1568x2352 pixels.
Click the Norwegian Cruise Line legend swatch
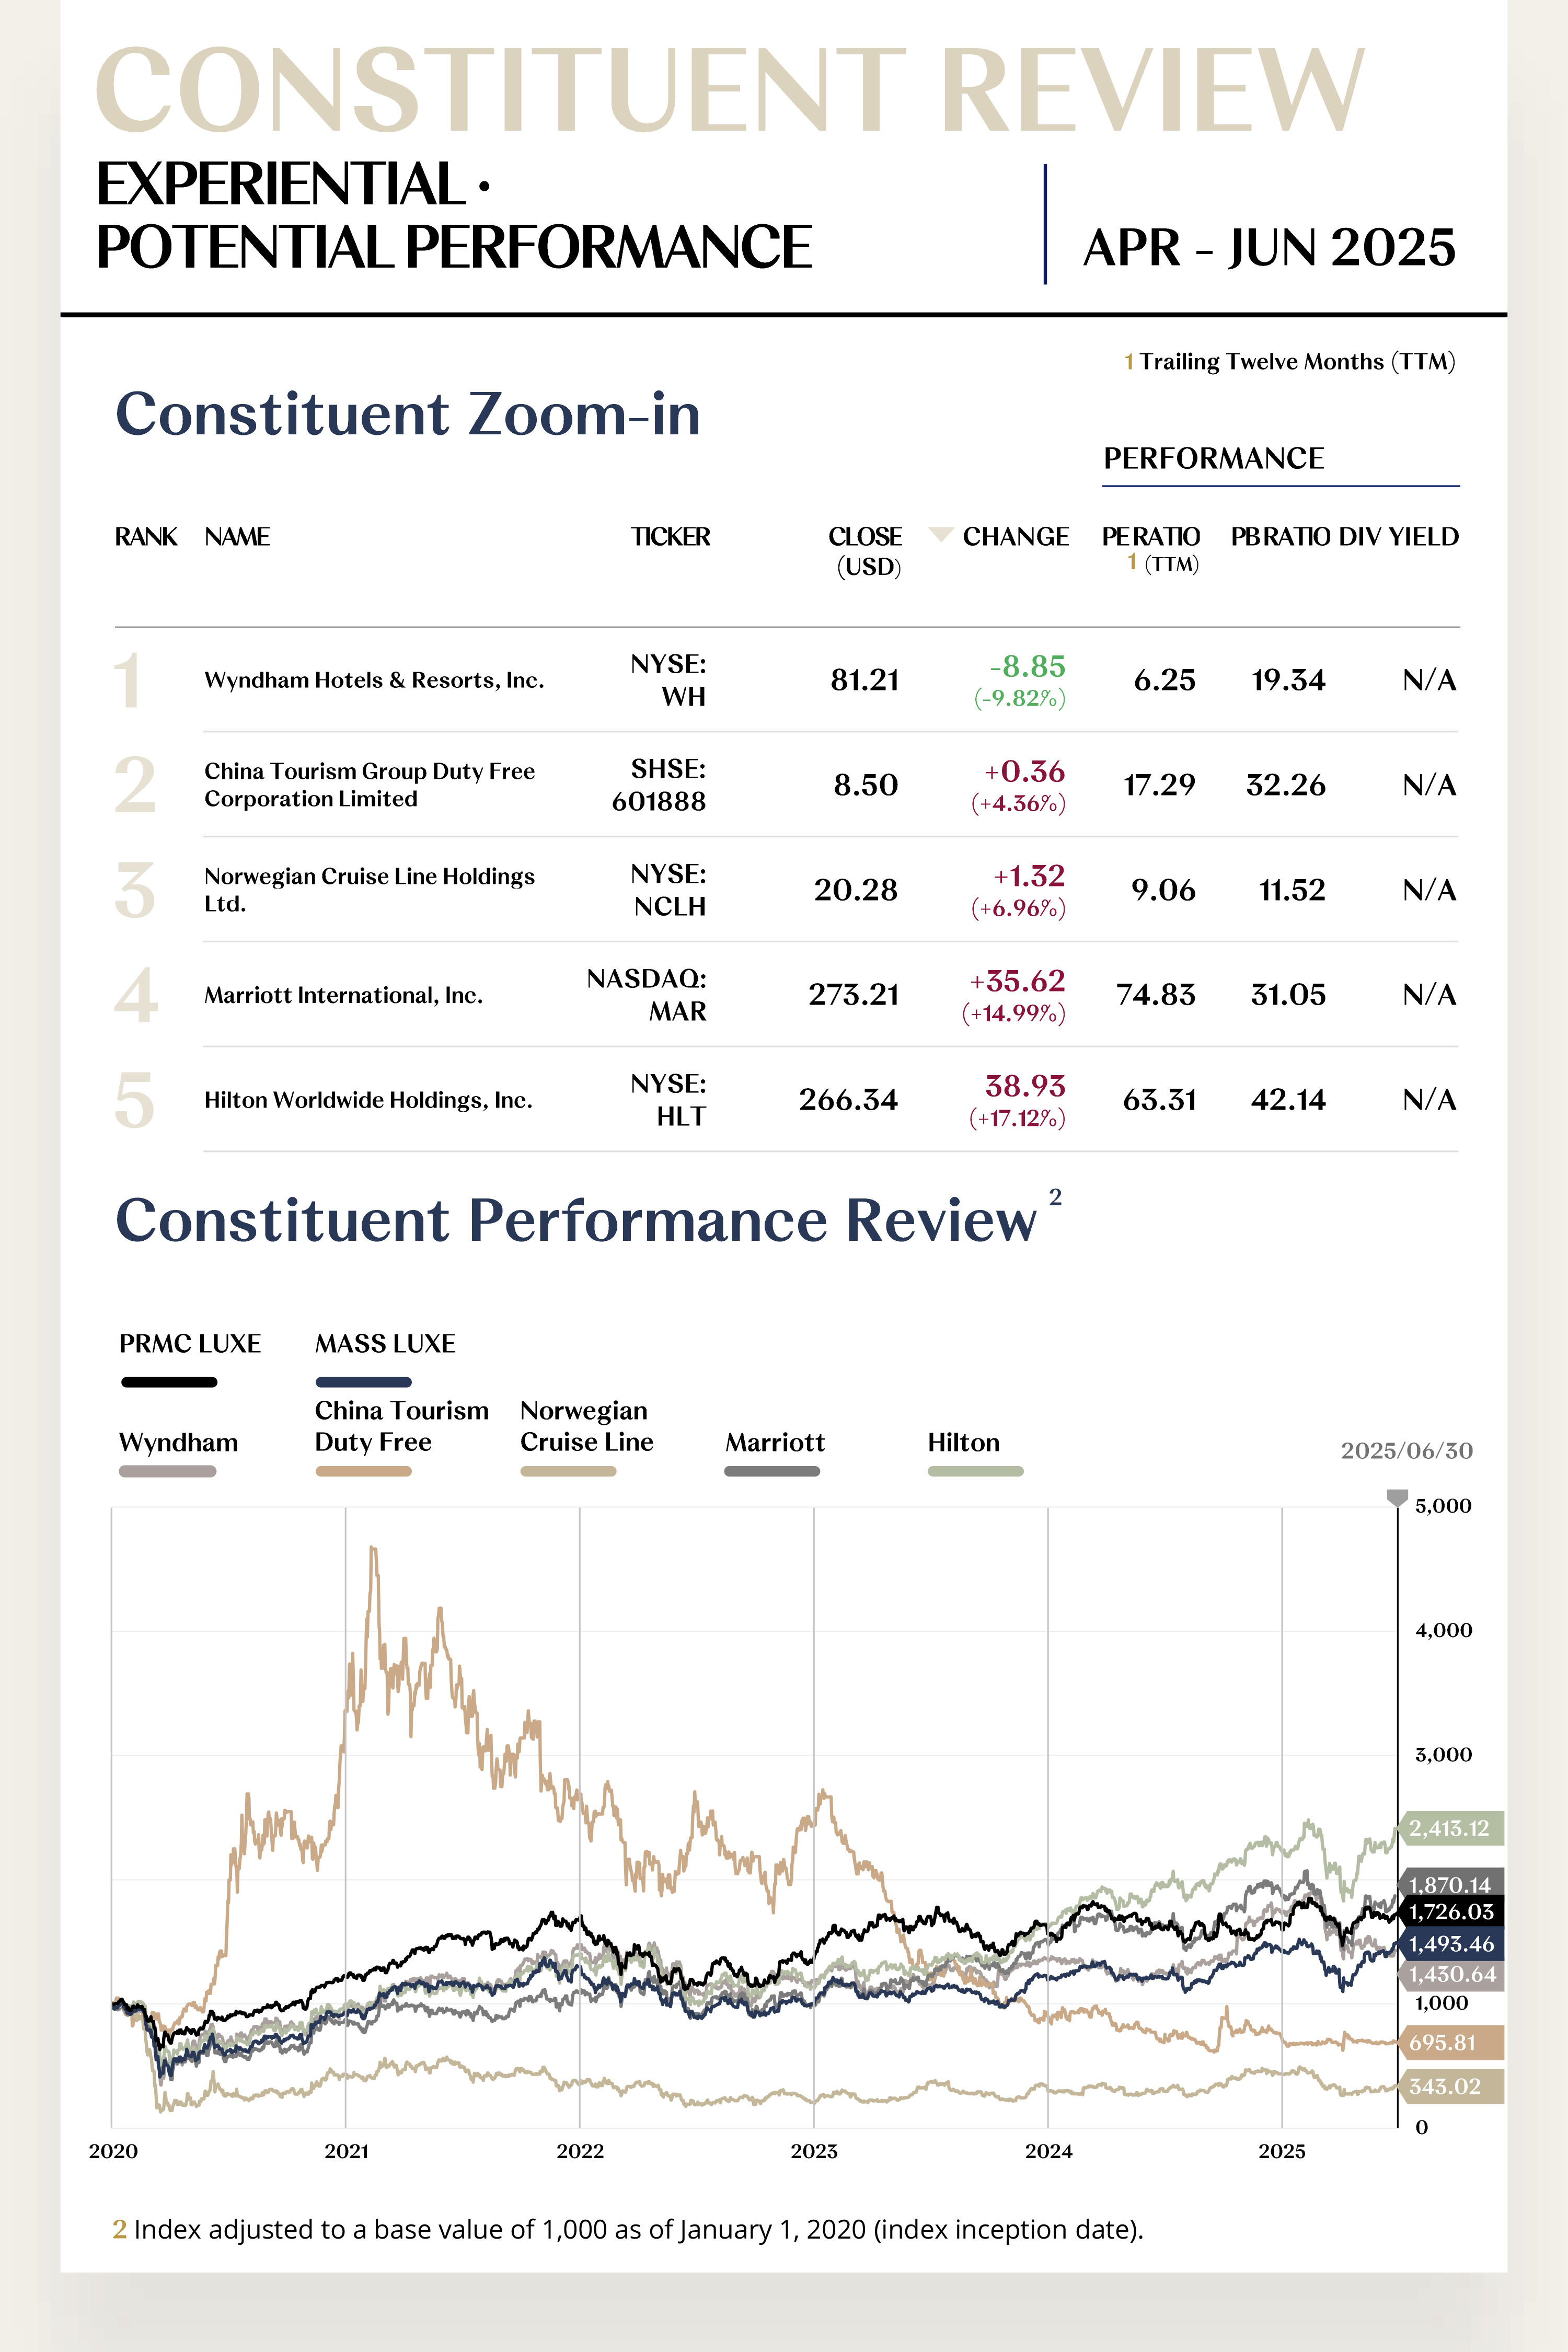pyautogui.click(x=568, y=1471)
